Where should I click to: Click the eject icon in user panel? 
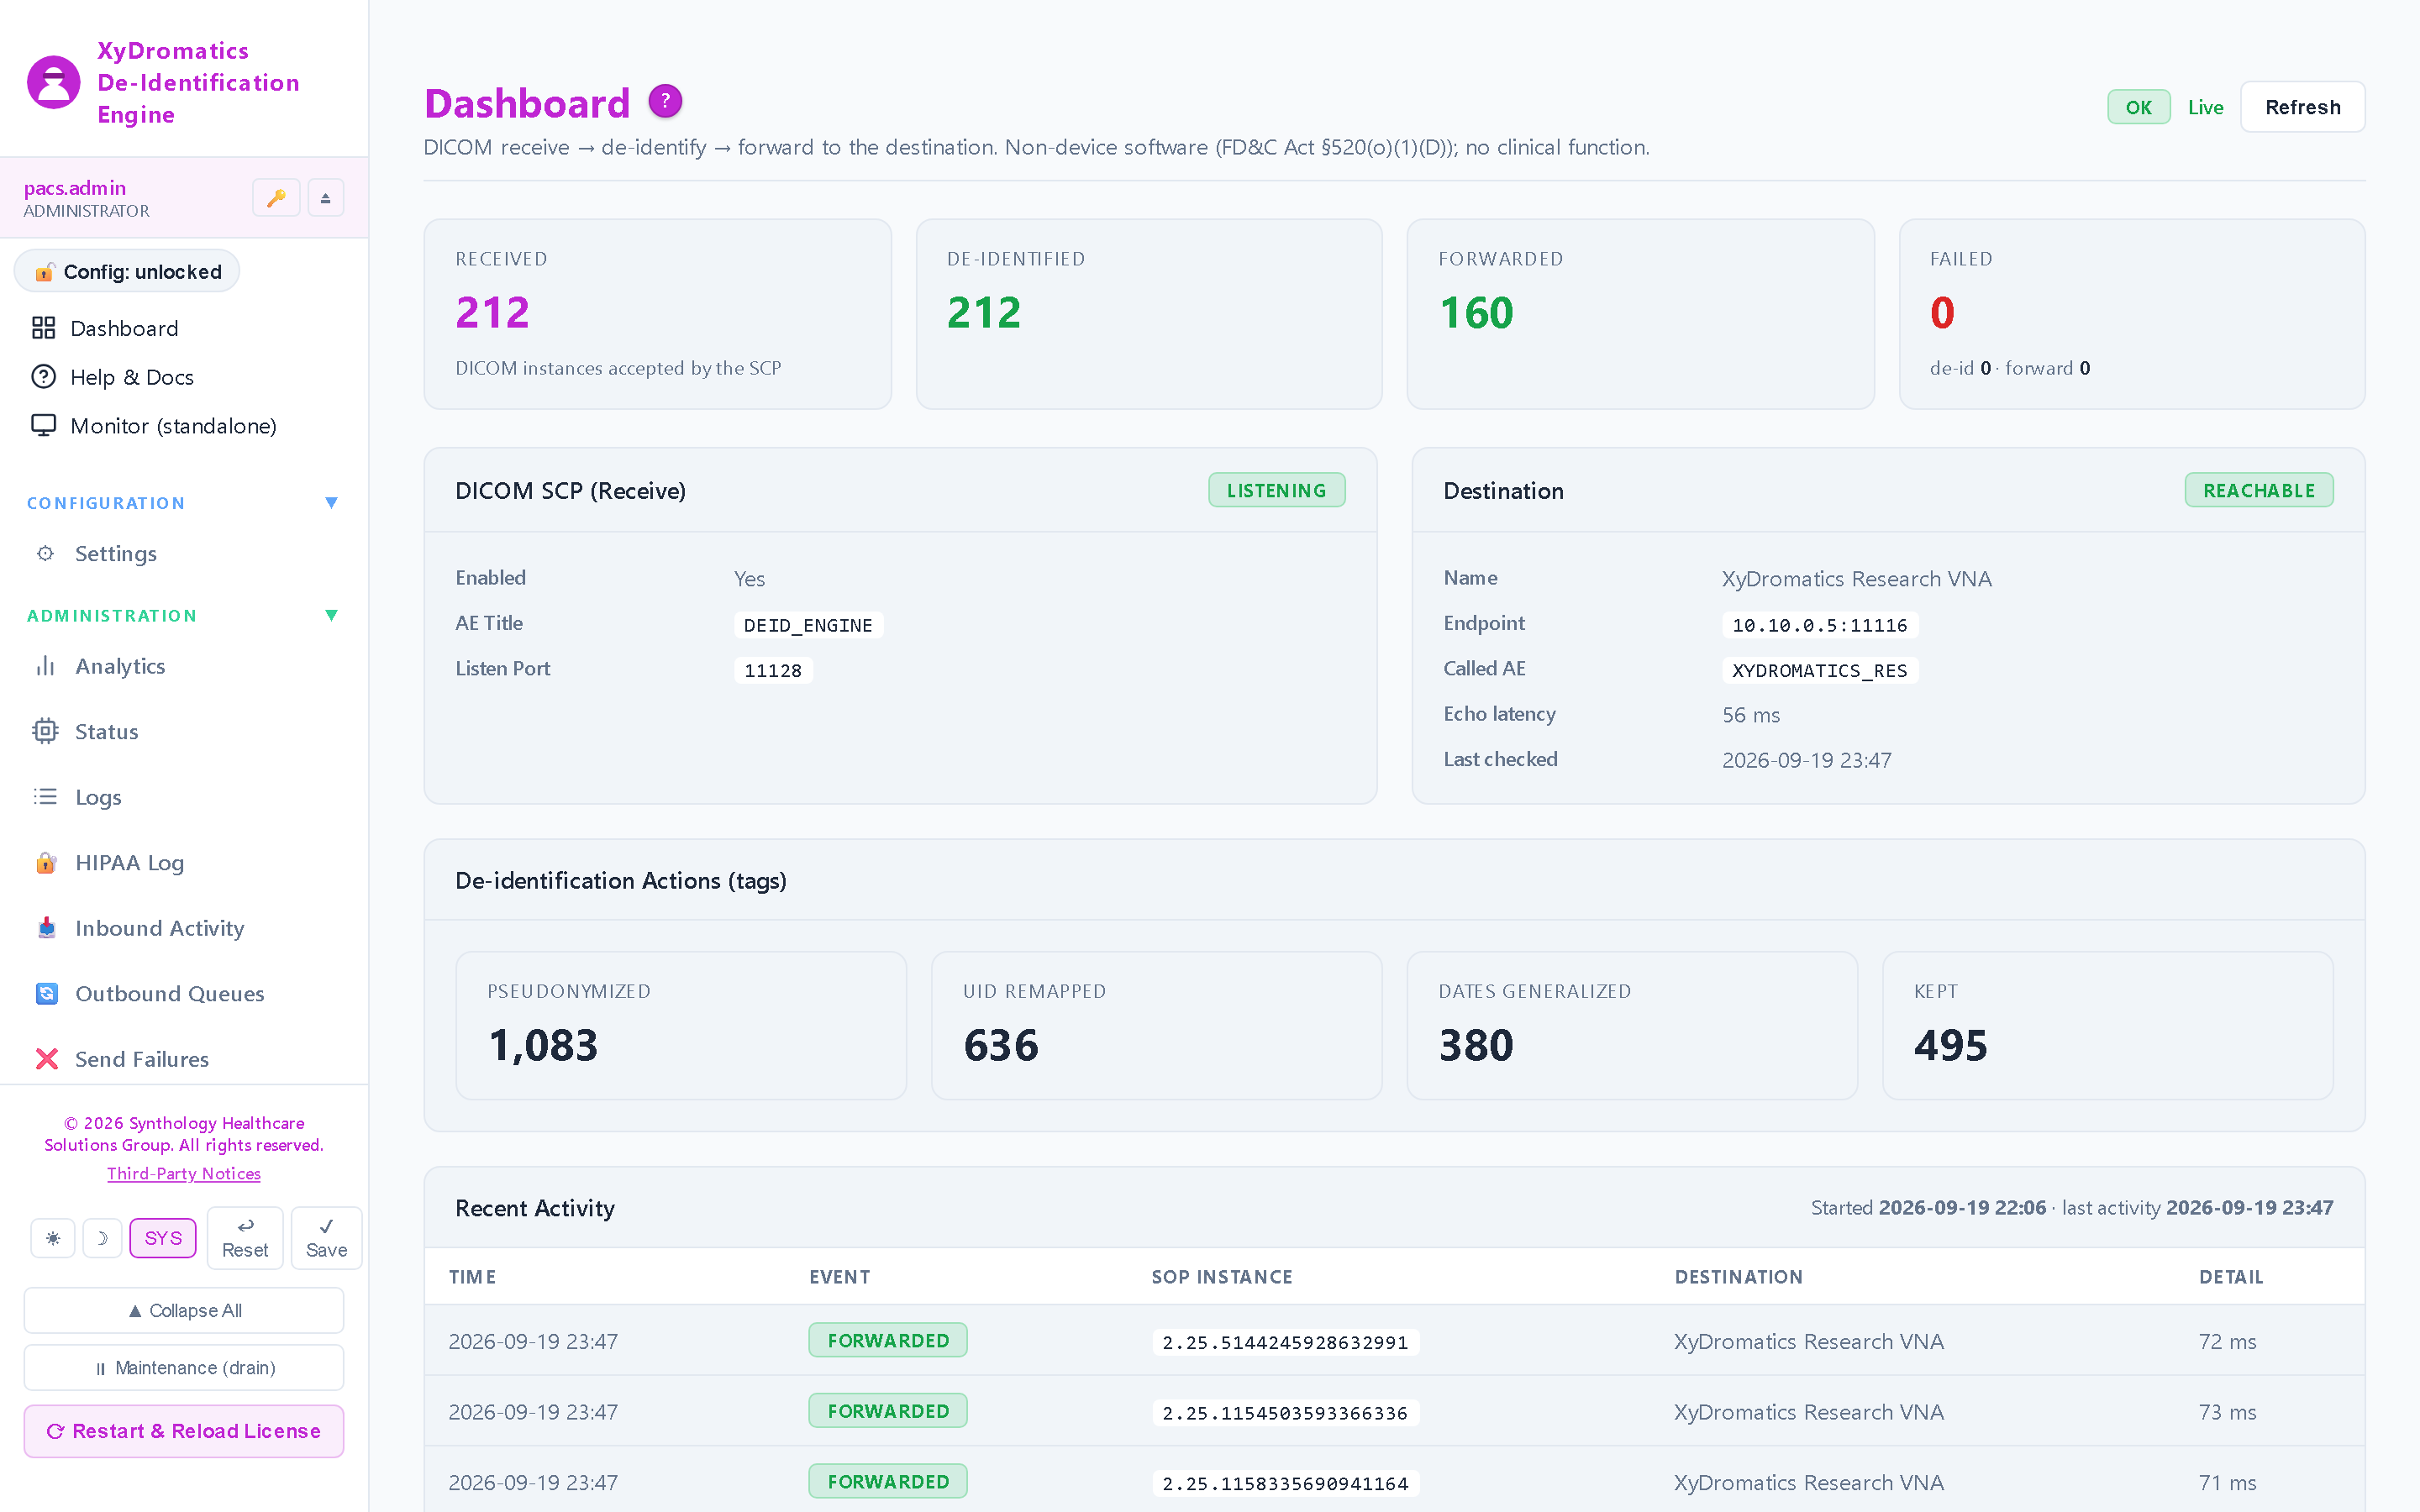click(325, 198)
